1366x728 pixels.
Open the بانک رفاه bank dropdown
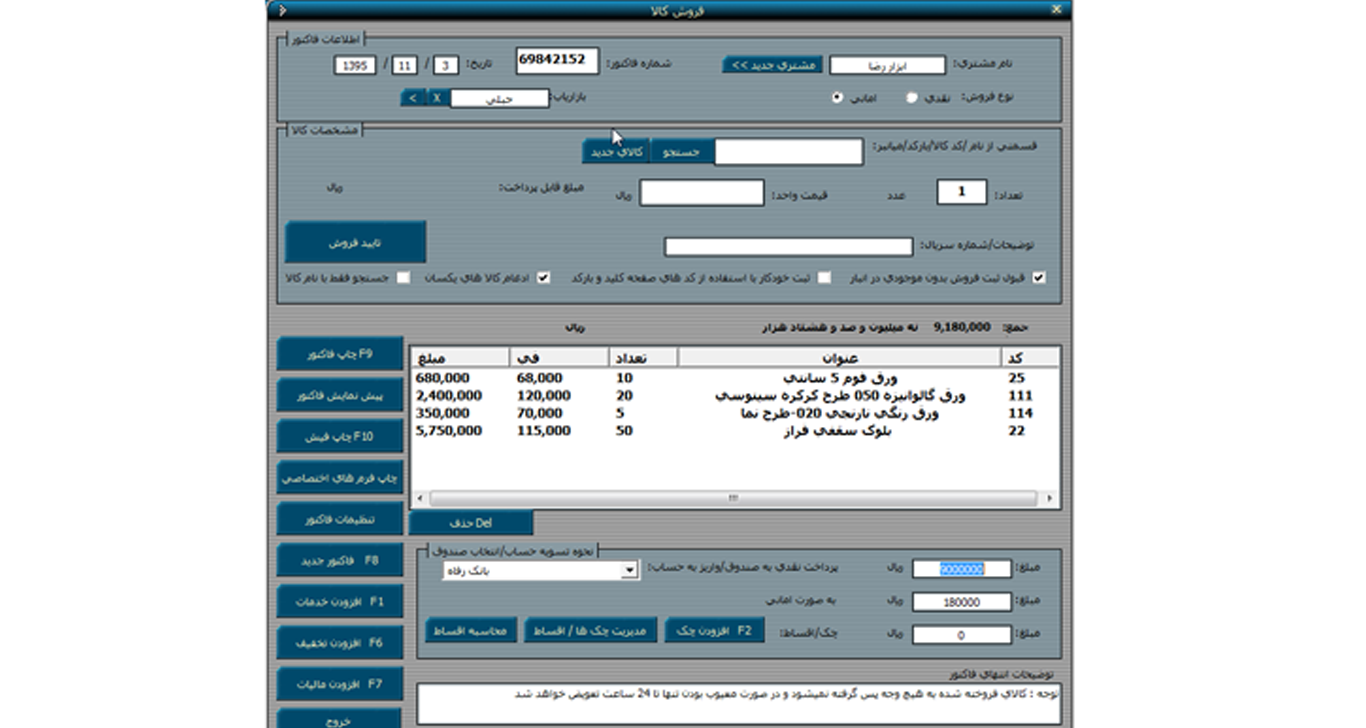629,569
